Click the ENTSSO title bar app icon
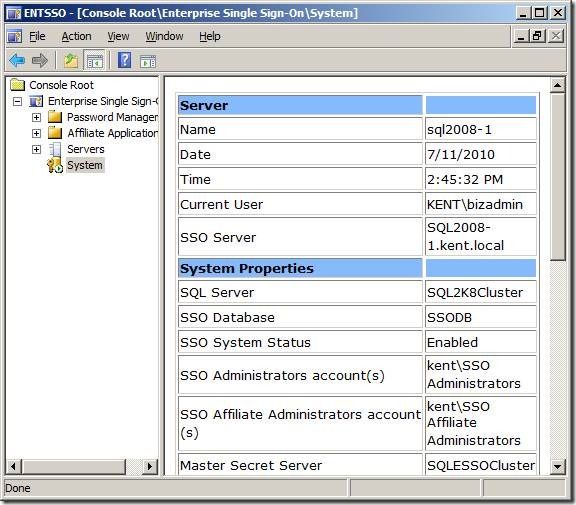Image resolution: width=576 pixels, height=505 pixels. (x=14, y=13)
